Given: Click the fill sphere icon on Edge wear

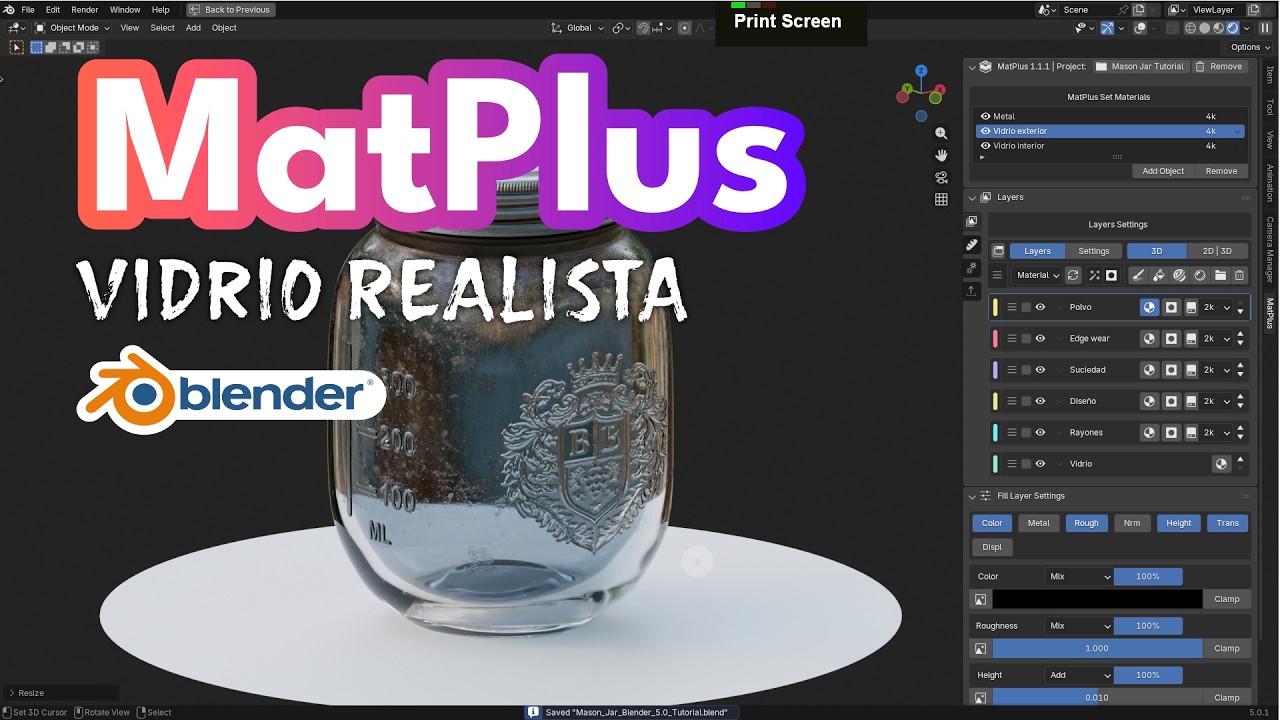Looking at the screenshot, I should click(x=1150, y=338).
